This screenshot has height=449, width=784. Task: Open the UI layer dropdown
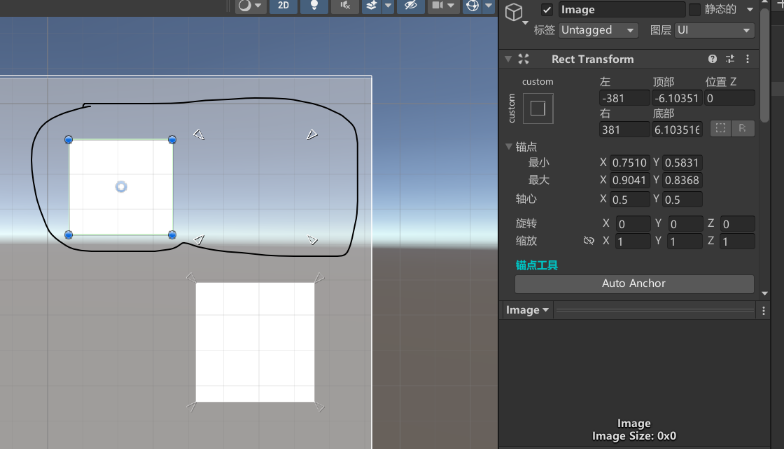point(714,30)
